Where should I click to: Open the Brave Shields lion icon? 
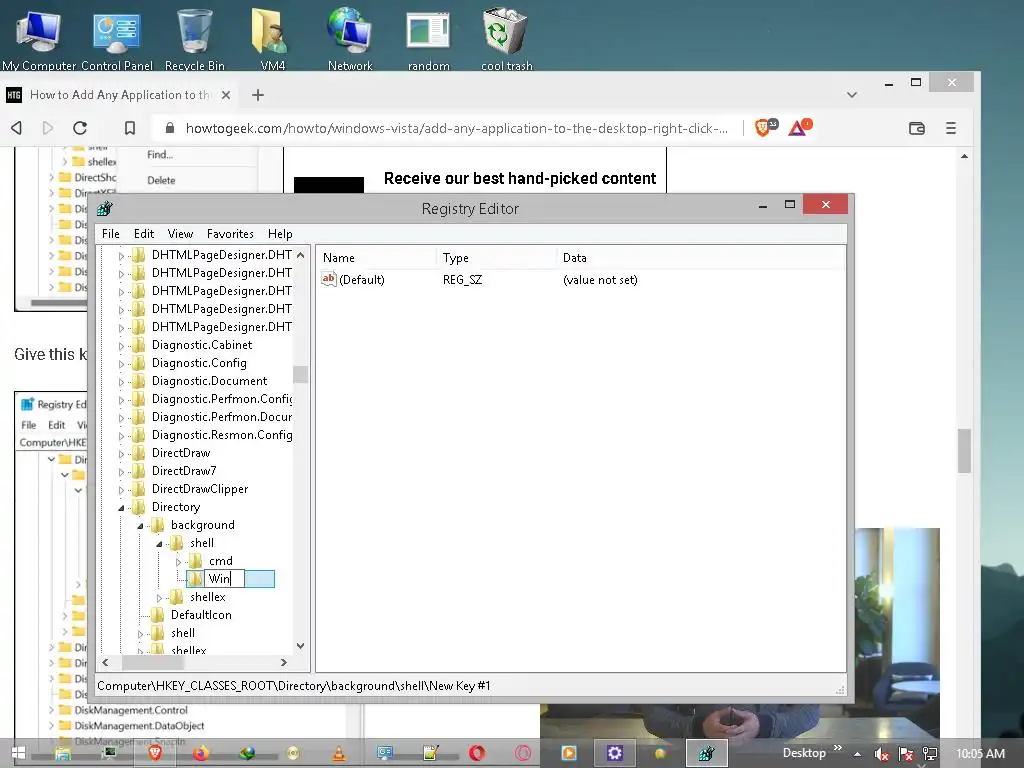click(765, 127)
